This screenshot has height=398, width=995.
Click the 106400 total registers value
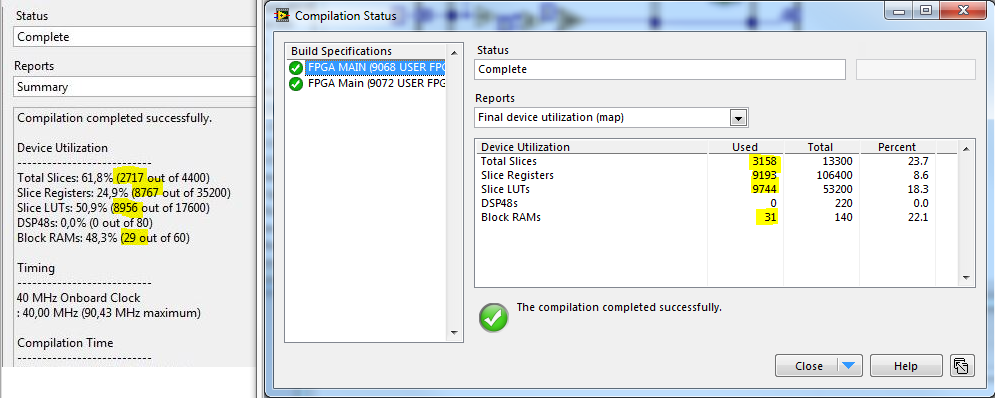click(x=834, y=175)
